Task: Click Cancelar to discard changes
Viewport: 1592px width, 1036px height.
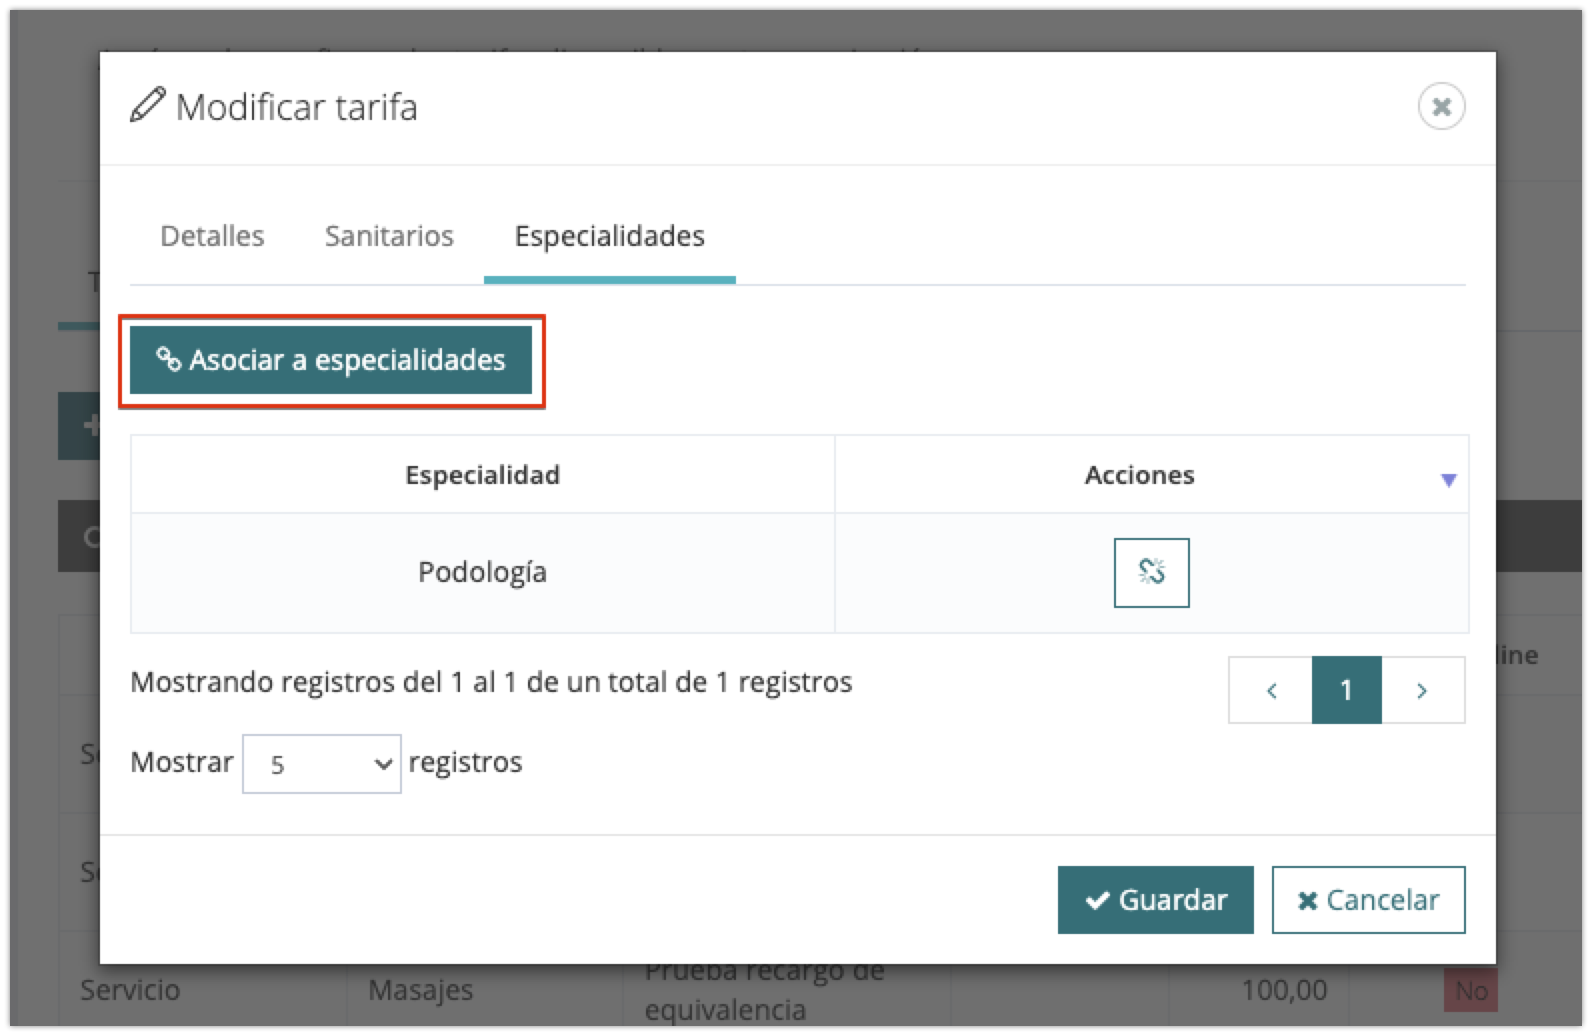Action: point(1368,900)
